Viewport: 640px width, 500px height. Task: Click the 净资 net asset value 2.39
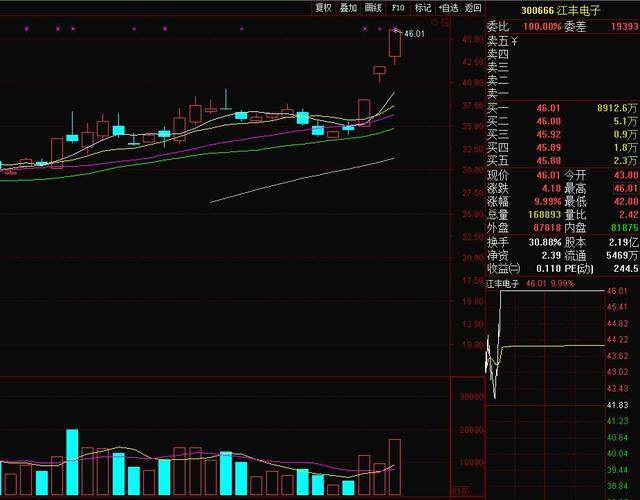point(551,256)
